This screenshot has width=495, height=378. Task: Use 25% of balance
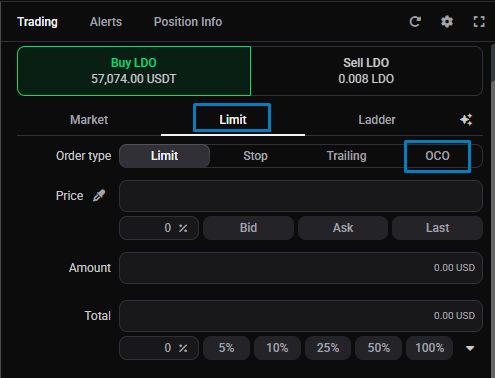[328, 348]
